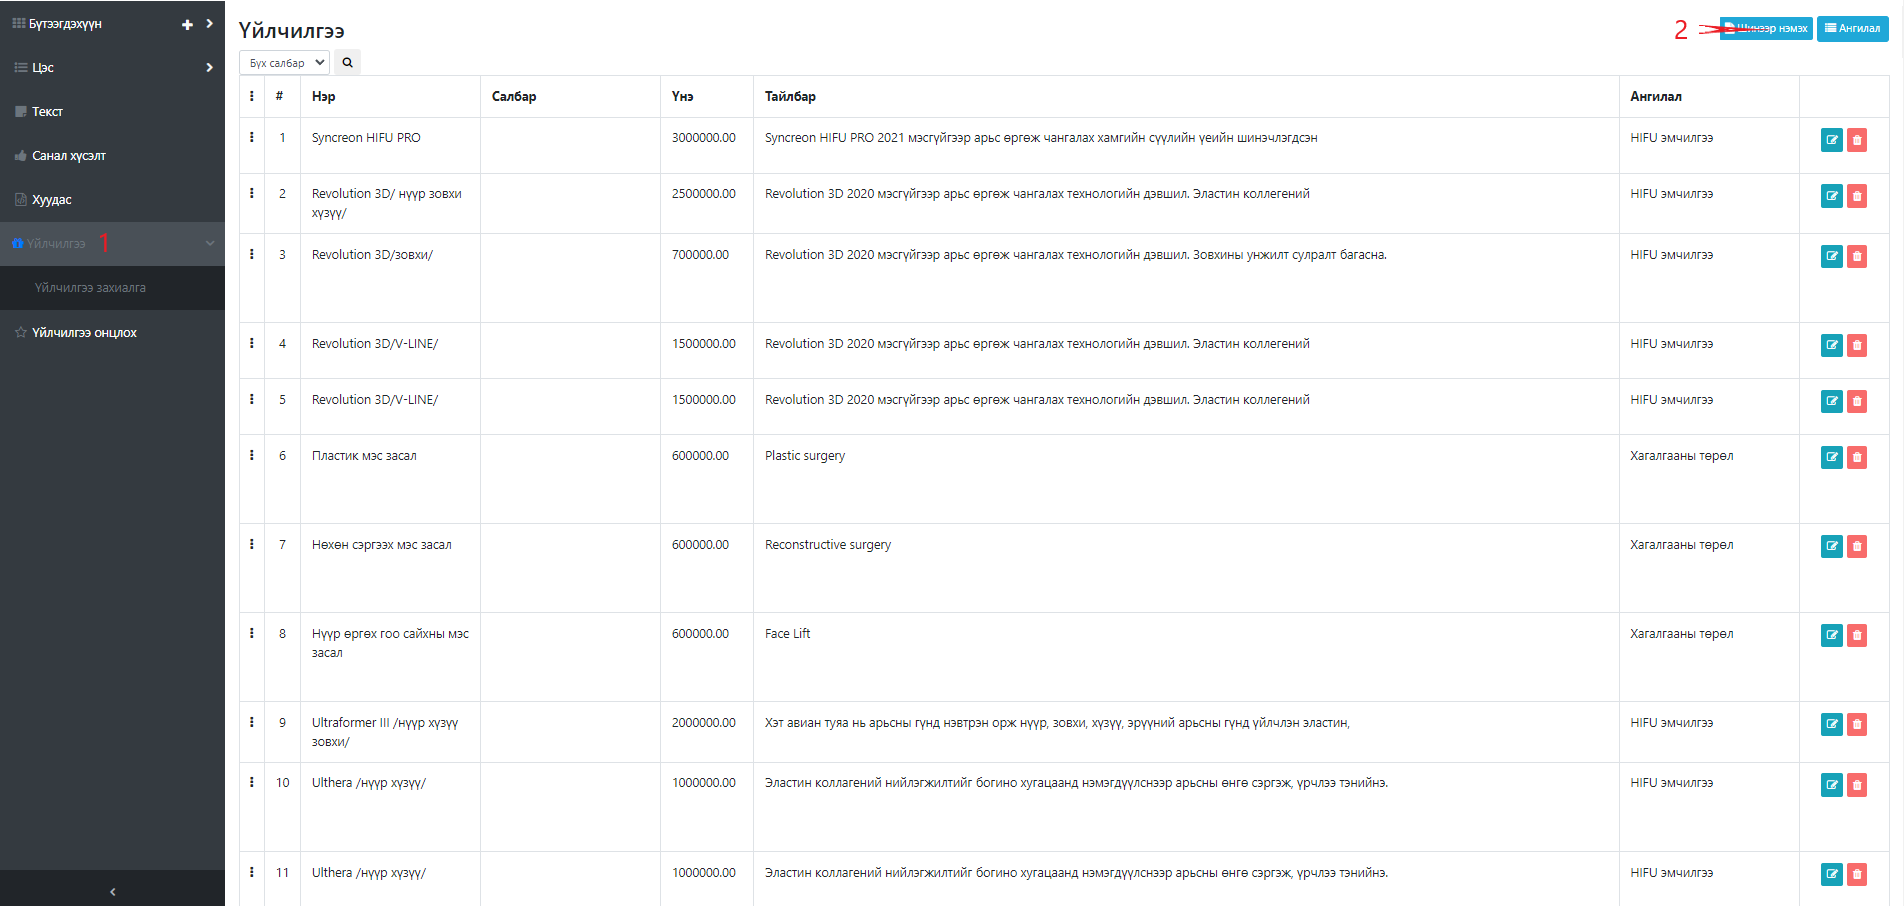Screen dimensions: 1904x906
Task: Edit Ultraformer III service entry
Action: point(1831,725)
